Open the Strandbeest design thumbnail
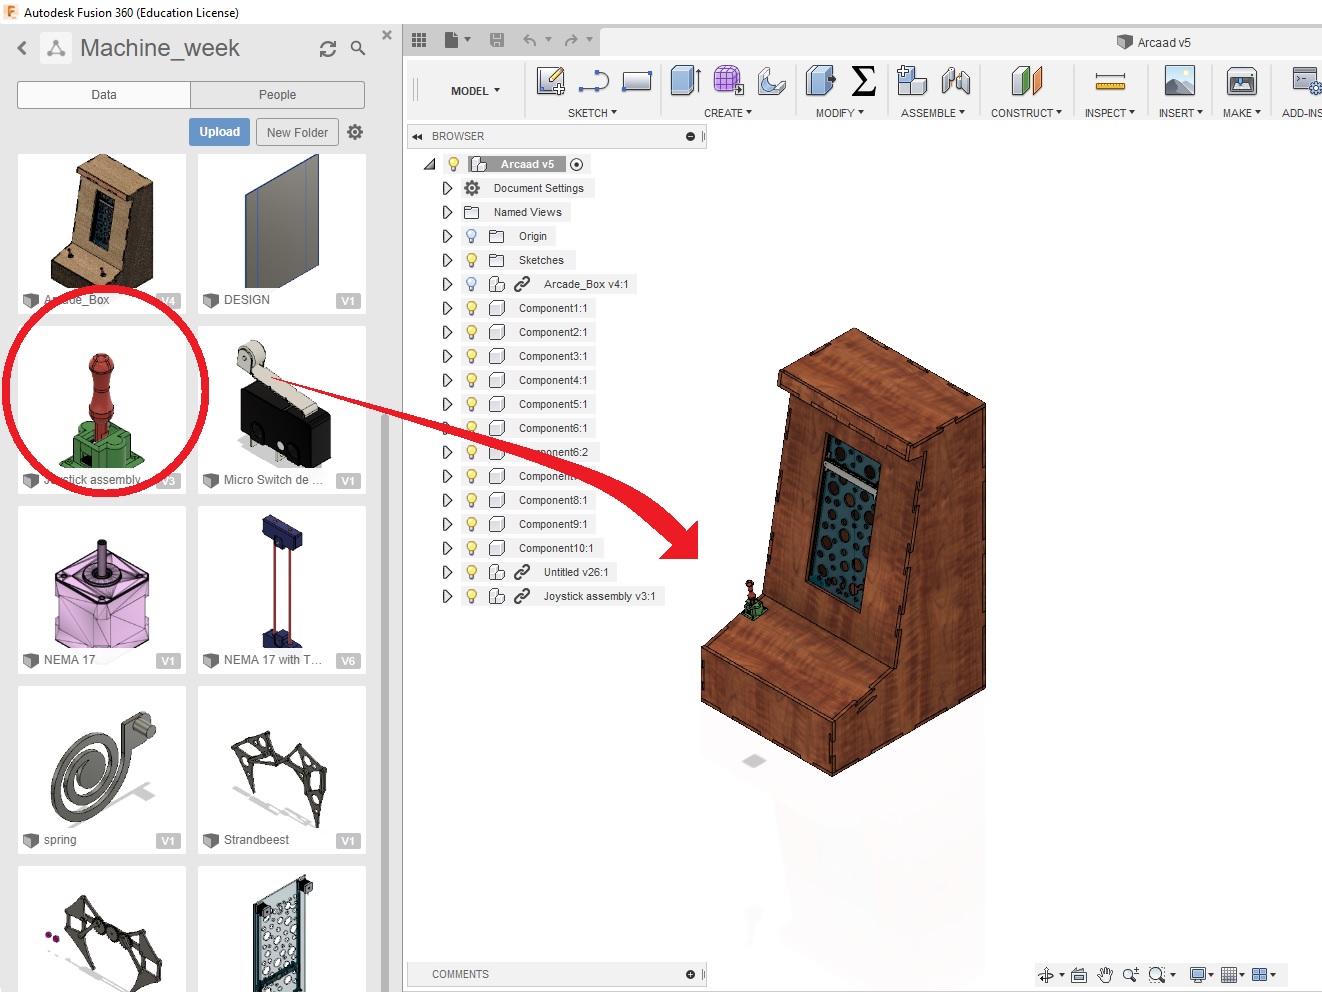 point(281,769)
